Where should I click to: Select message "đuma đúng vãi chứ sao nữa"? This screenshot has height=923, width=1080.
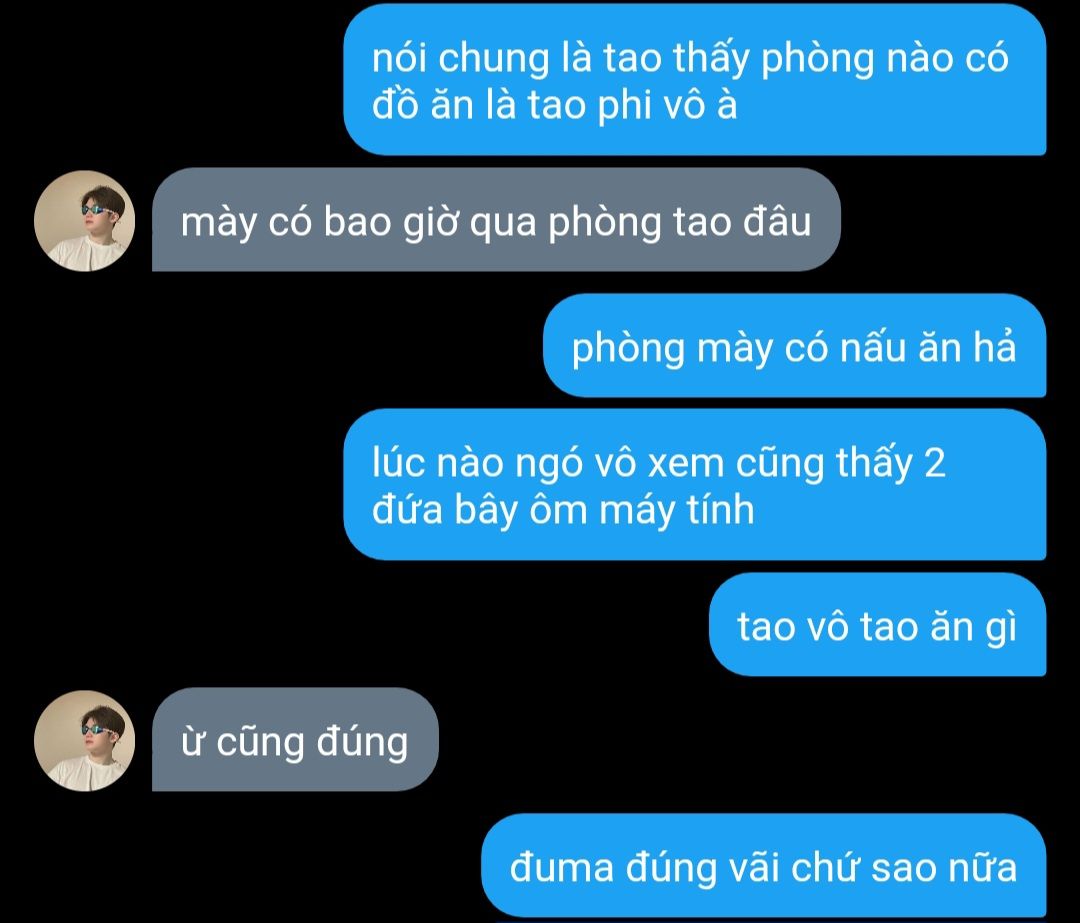[x=763, y=866]
